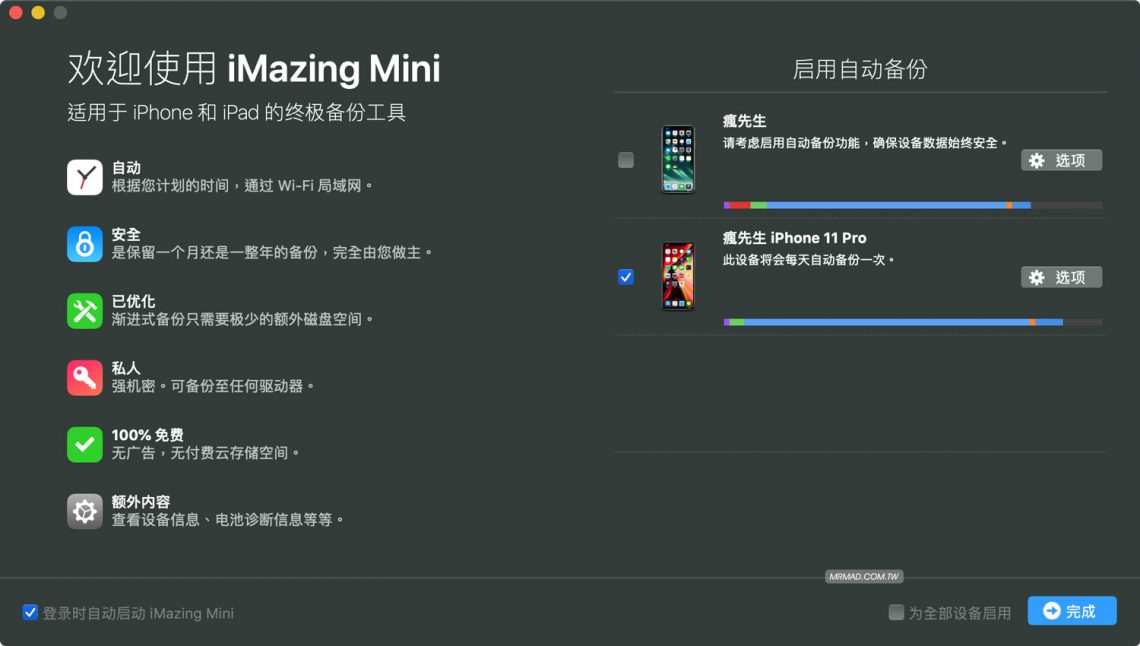1140x646 pixels.
Task: Click the green checkmark icon for 100% 免费
Action: click(x=85, y=444)
